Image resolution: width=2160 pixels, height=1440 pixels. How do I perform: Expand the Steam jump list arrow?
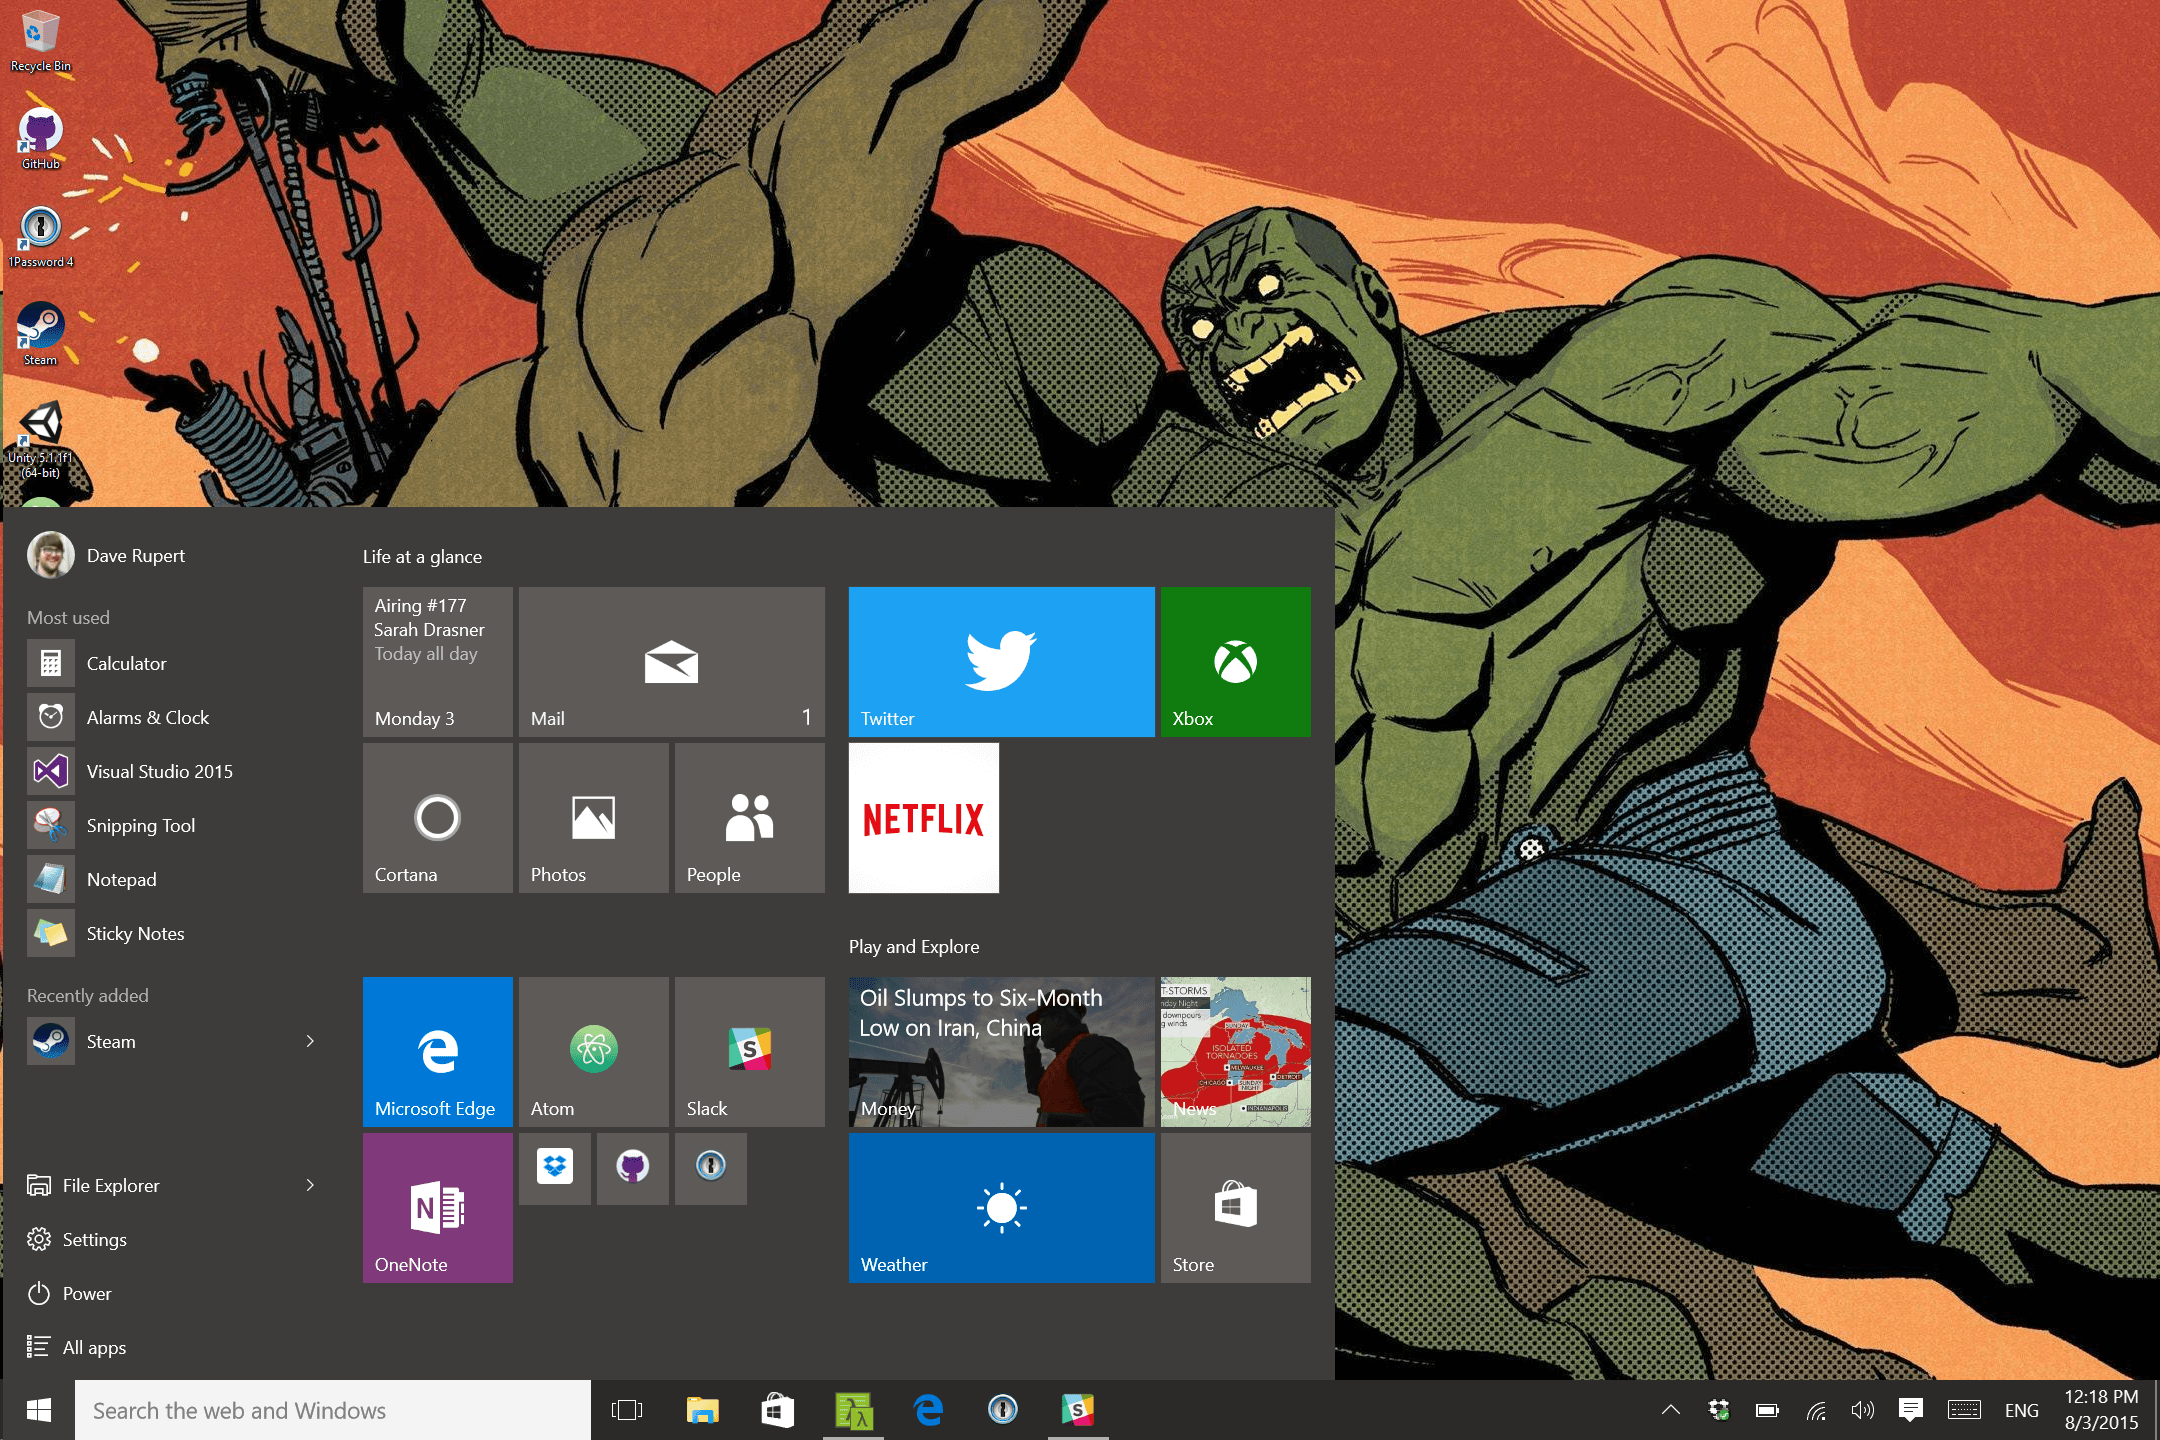[310, 1041]
